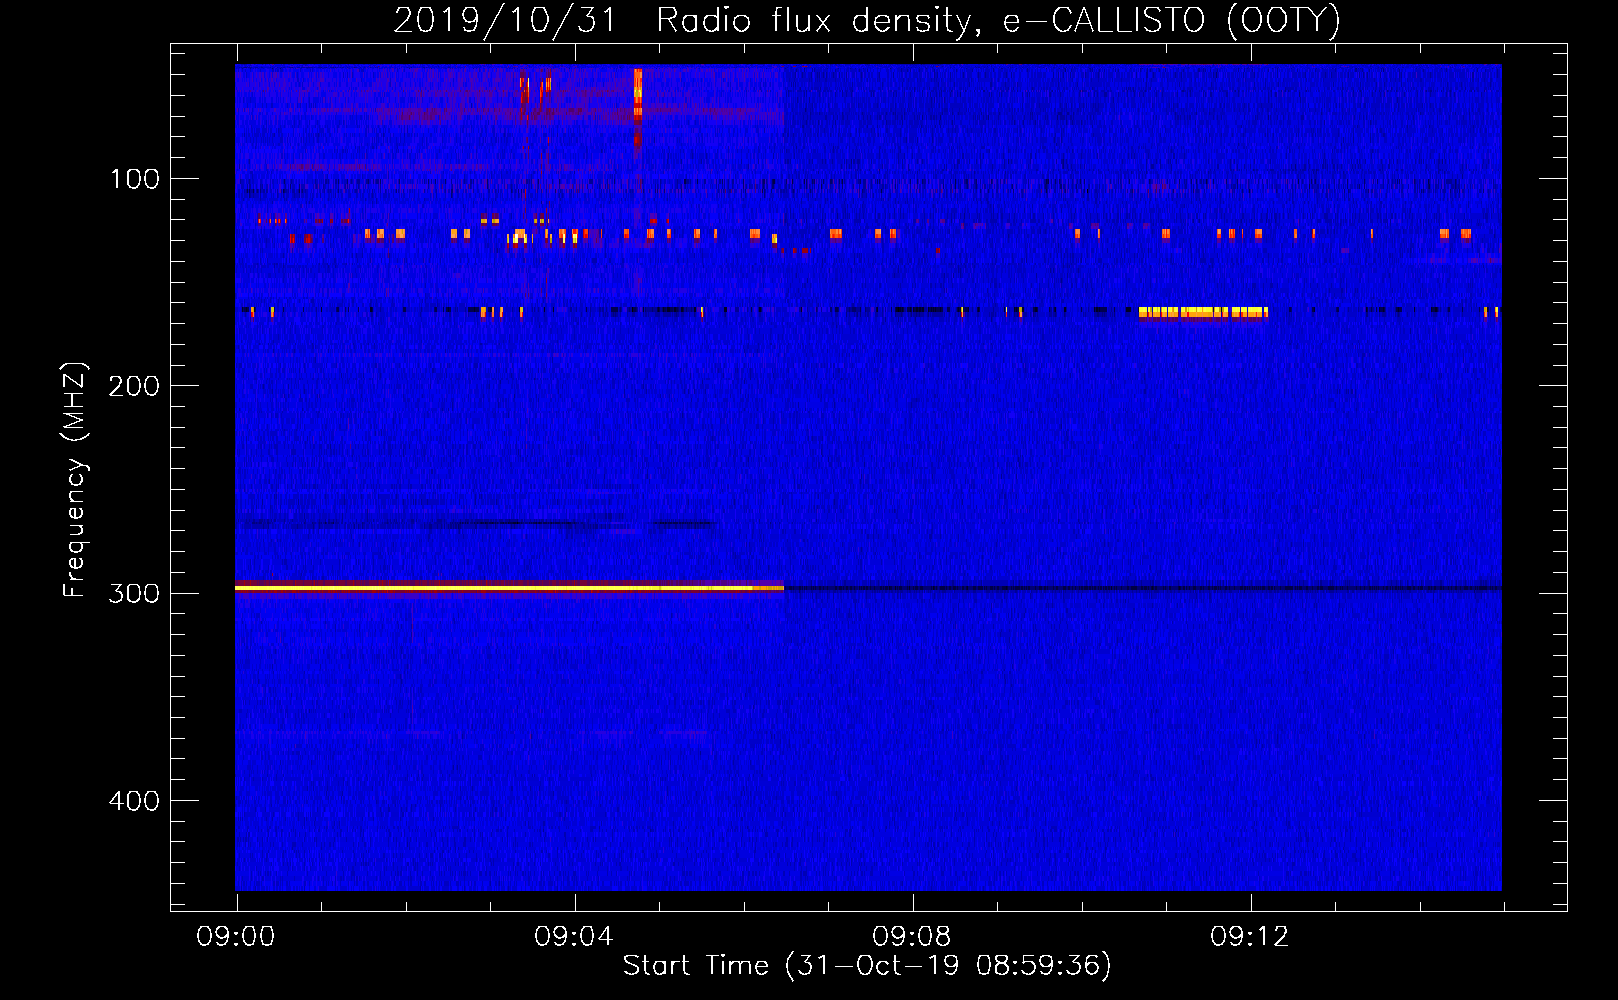Click the 100 MHz frequency tick label
Image resolution: width=1618 pixels, height=1000 pixels.
point(135,179)
